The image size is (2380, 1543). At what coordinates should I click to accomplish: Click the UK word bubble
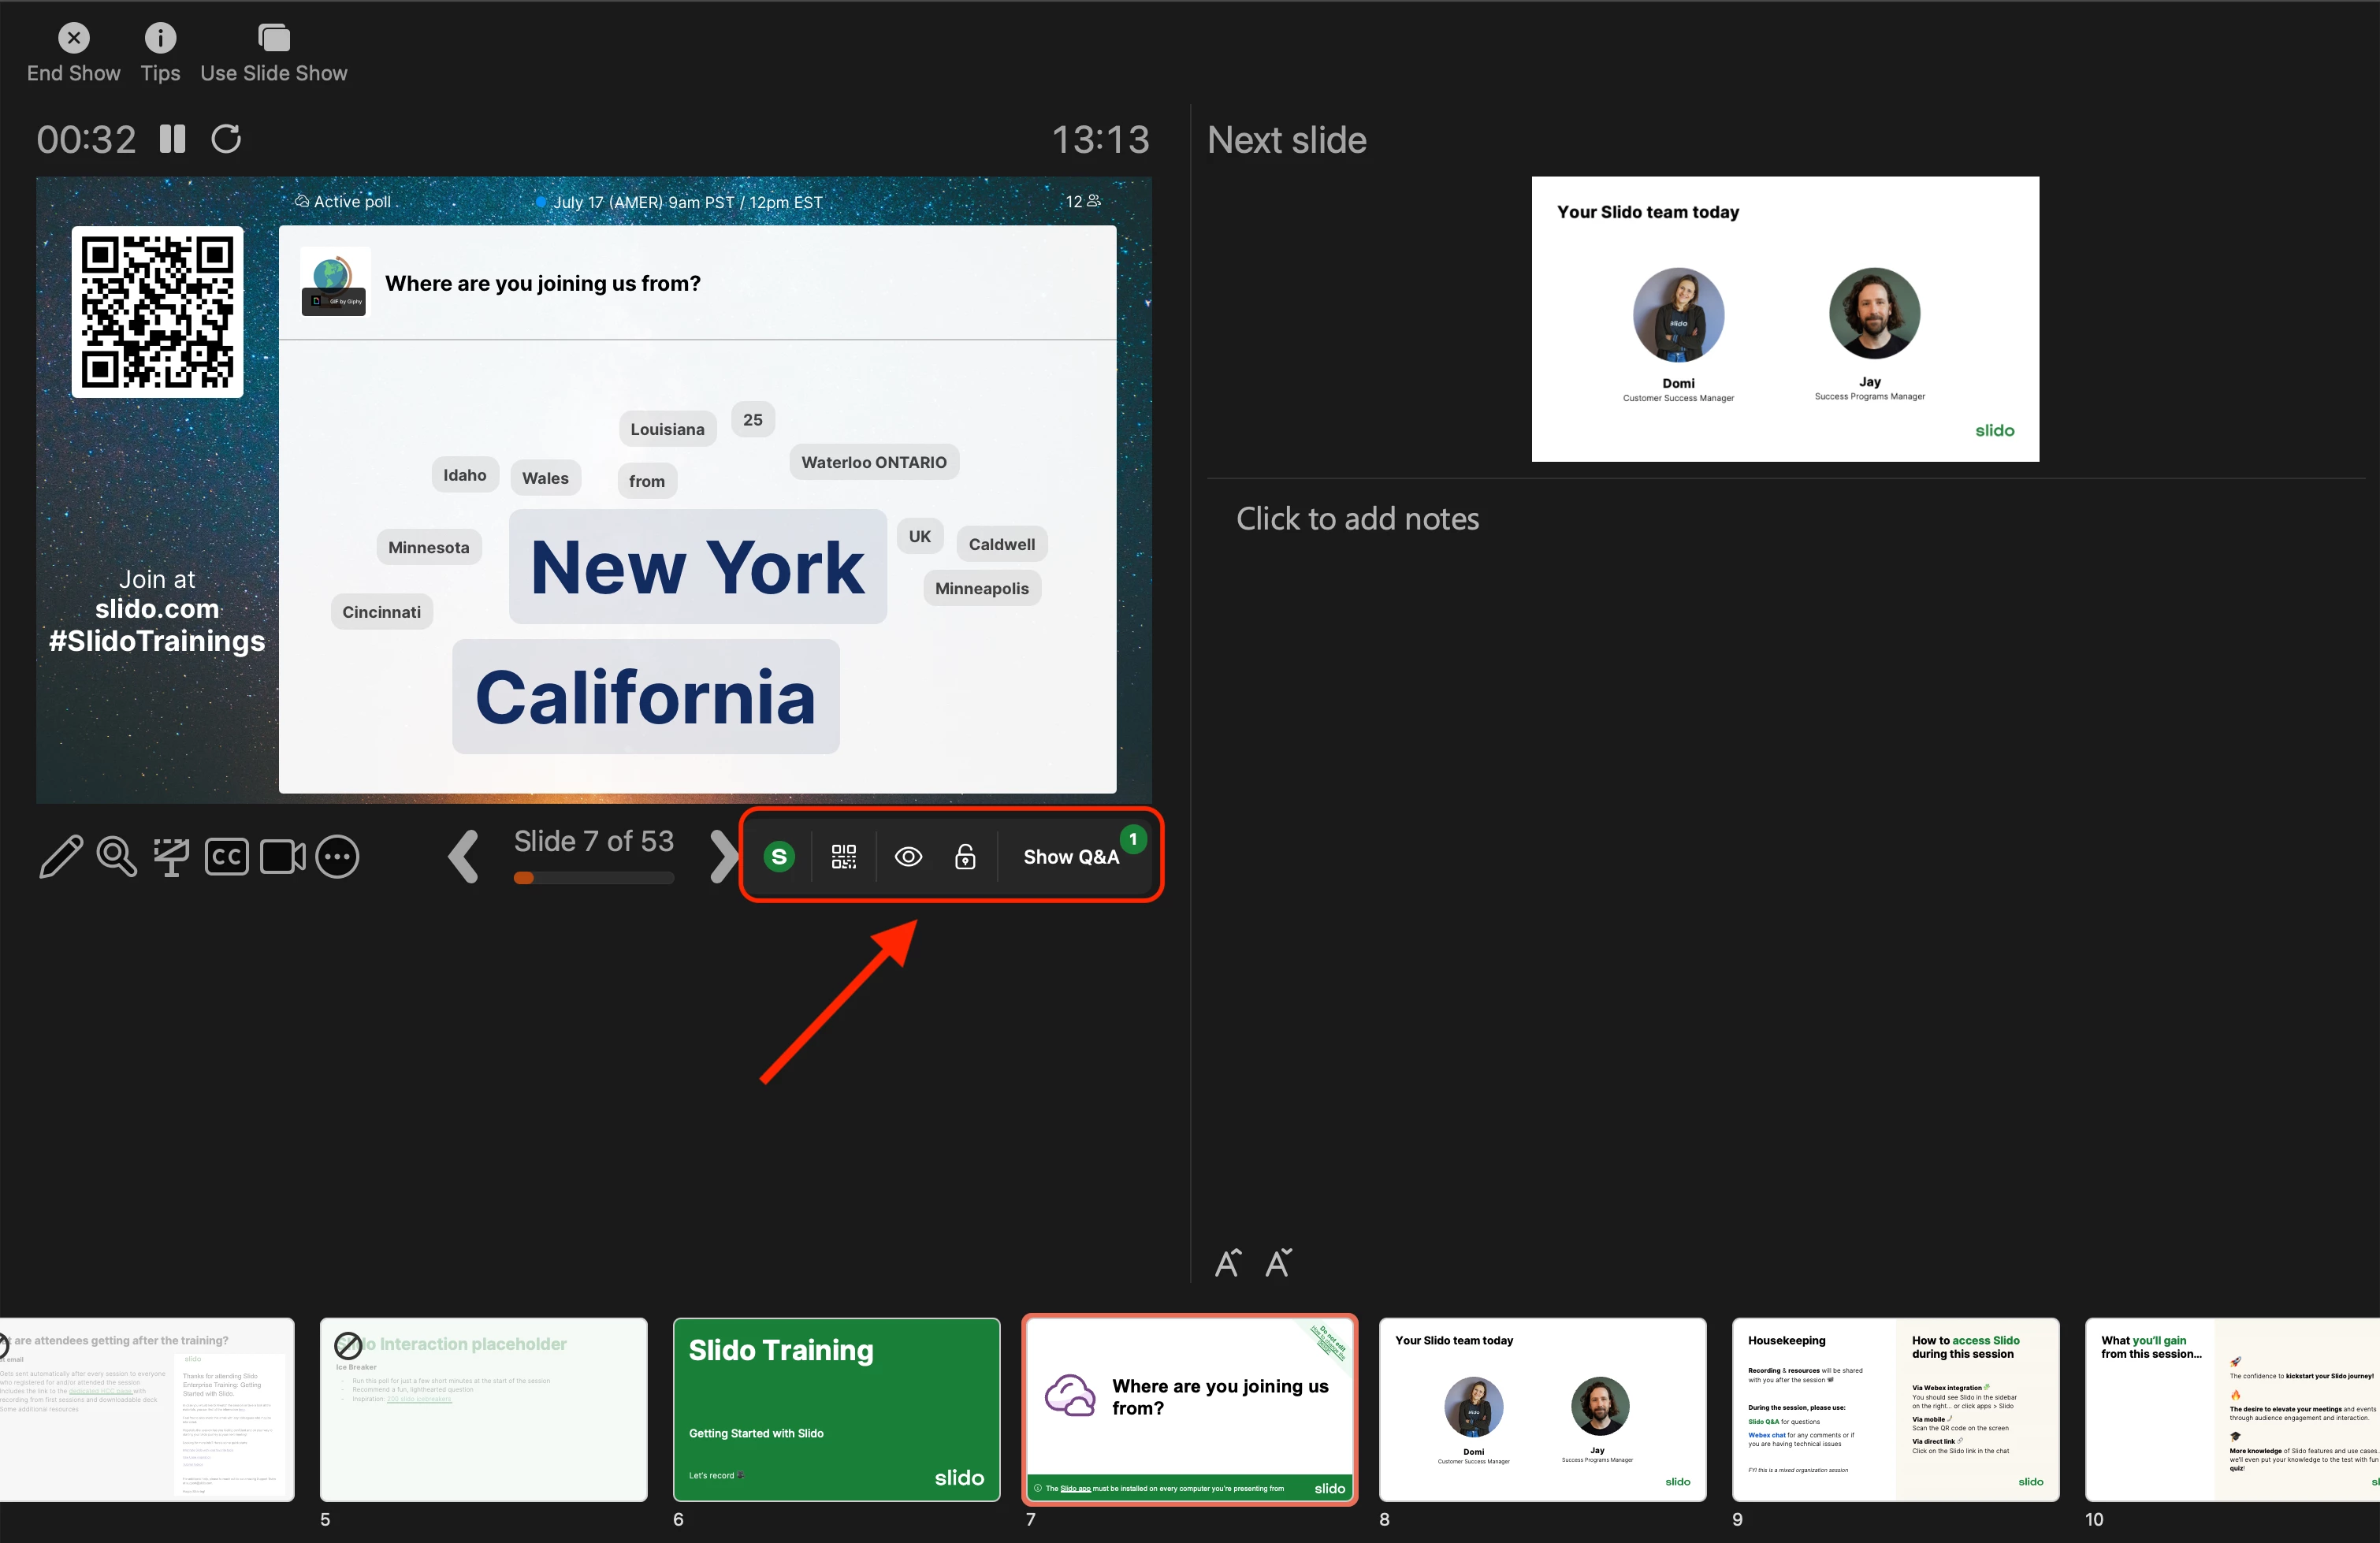pos(920,536)
